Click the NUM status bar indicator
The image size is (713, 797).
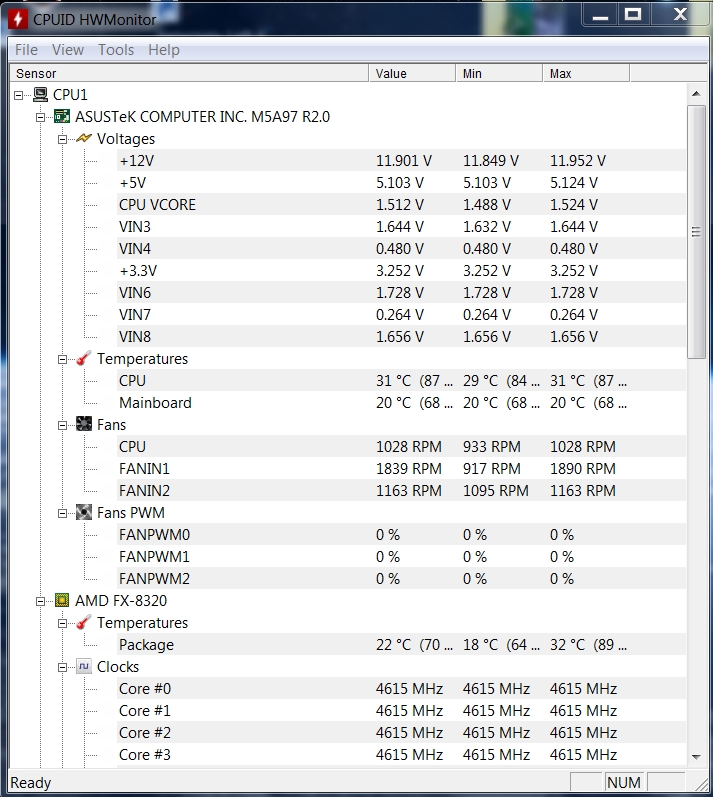point(624,782)
